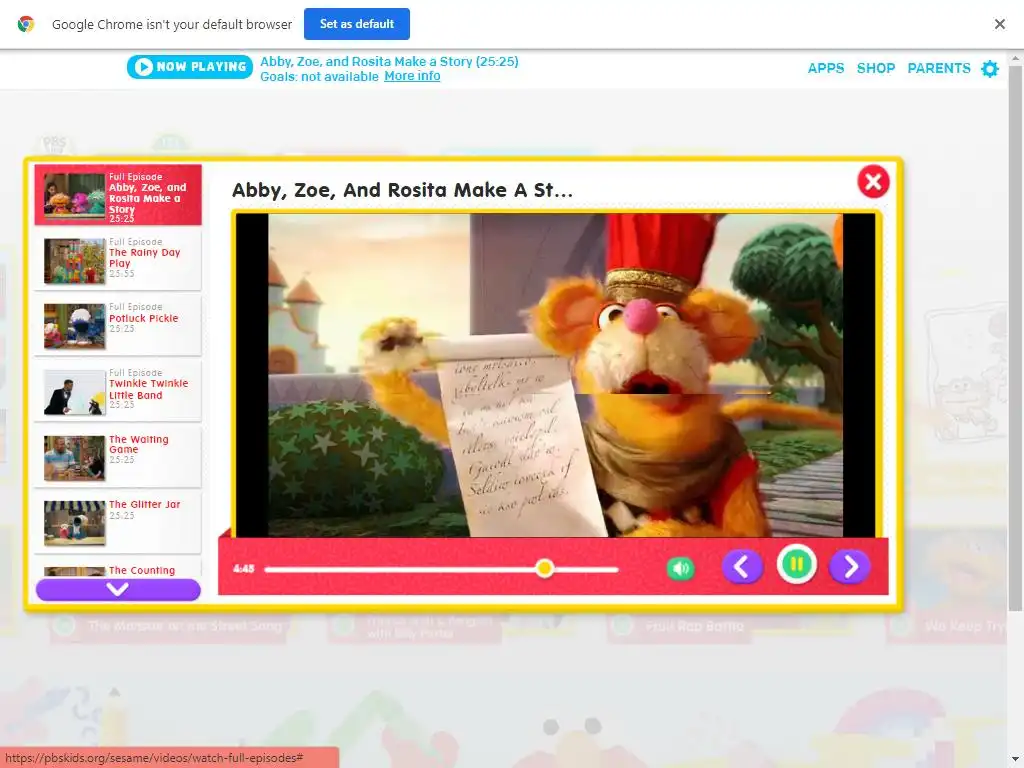The image size is (1024, 768).
Task: Skip to next video with right arrow
Action: click(850, 566)
